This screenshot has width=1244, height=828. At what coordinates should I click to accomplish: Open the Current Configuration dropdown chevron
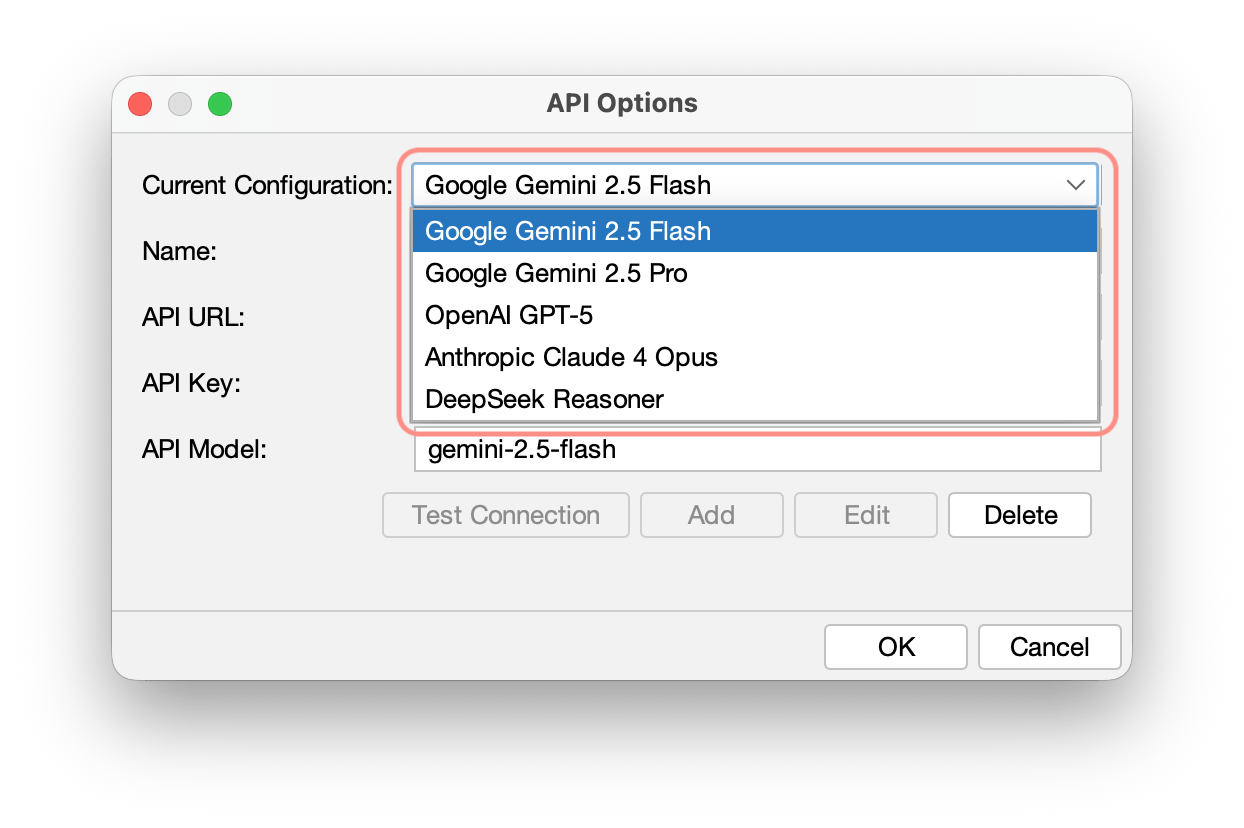pos(1076,185)
